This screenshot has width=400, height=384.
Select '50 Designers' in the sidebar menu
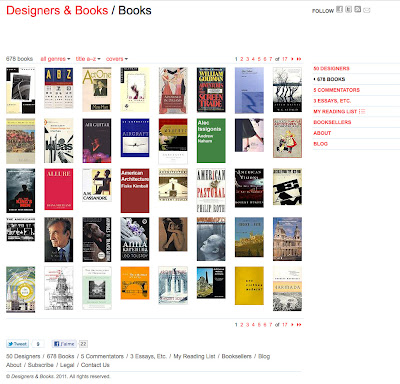(331, 68)
